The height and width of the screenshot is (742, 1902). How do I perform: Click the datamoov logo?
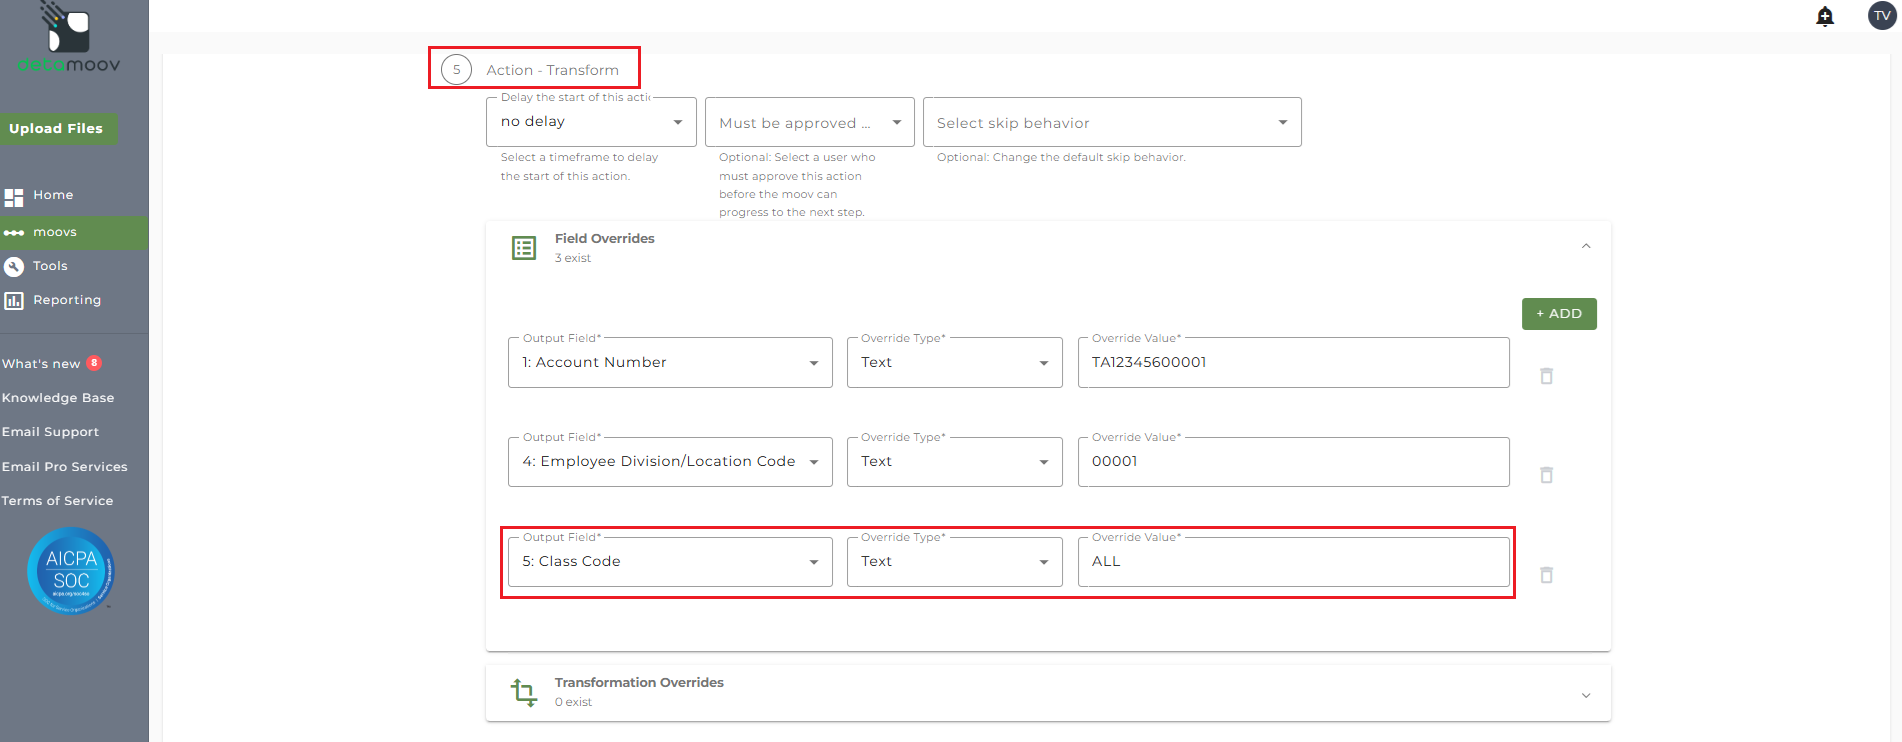tap(68, 40)
